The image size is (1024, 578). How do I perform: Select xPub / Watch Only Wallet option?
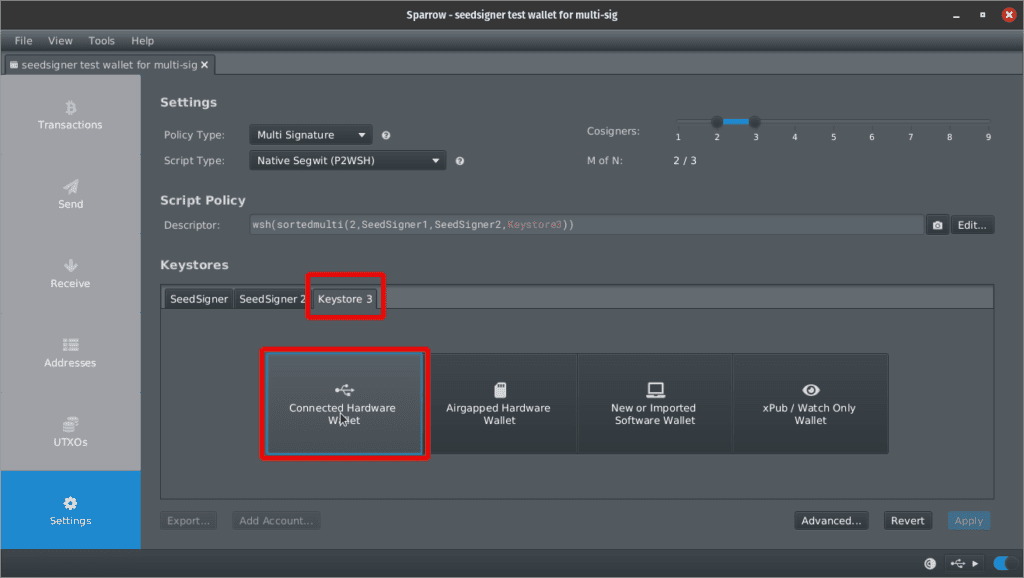(810, 404)
